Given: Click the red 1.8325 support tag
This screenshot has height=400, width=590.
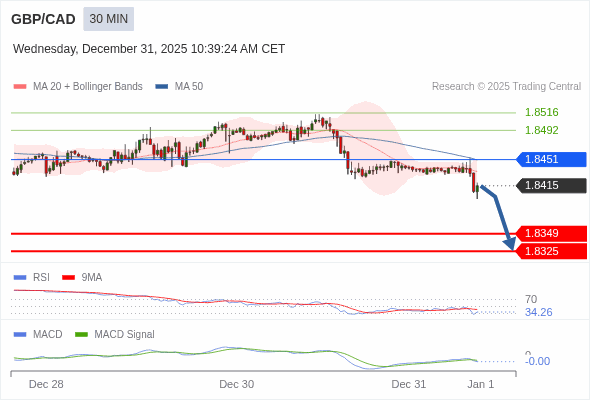Looking at the screenshot, I should tap(551, 251).
